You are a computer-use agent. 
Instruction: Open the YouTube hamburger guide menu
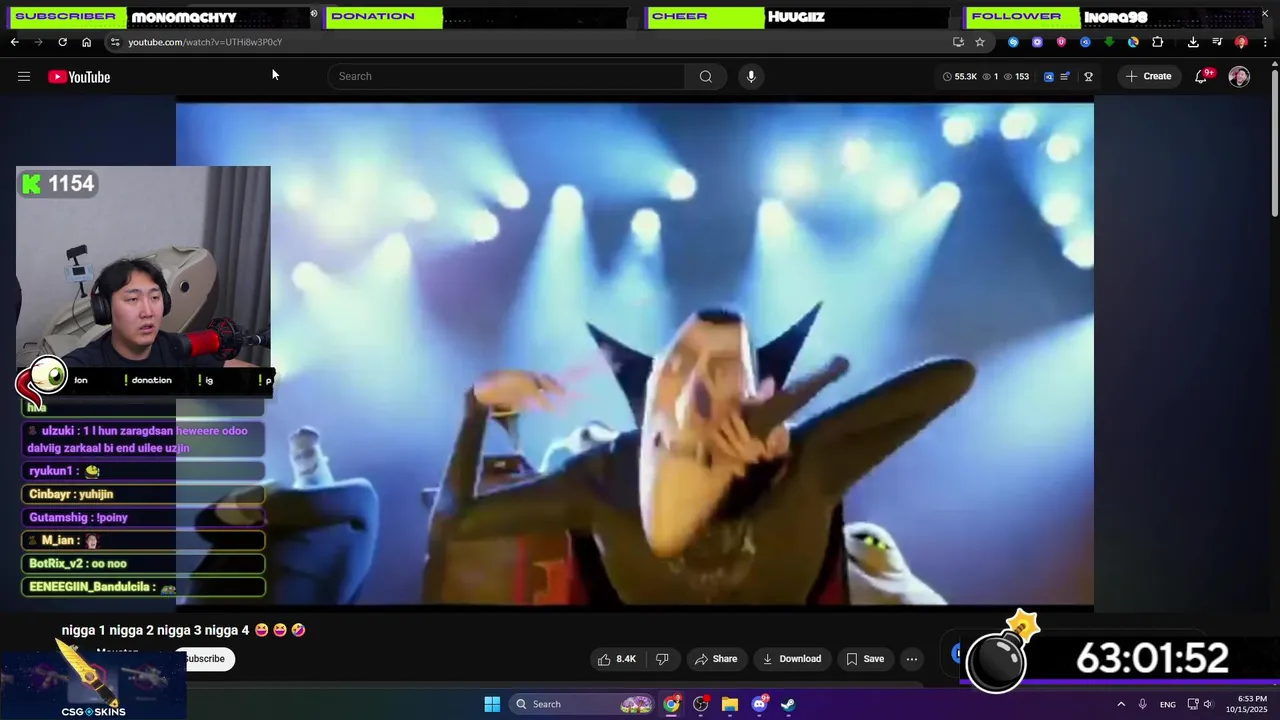pos(24,76)
